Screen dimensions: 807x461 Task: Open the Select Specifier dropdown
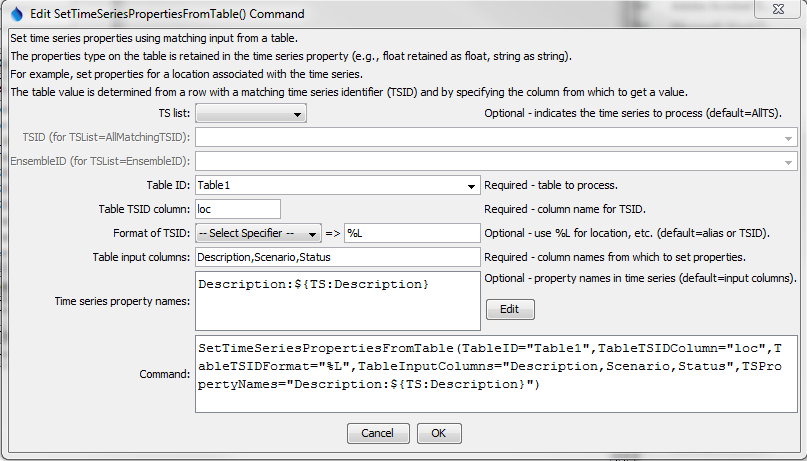[313, 234]
